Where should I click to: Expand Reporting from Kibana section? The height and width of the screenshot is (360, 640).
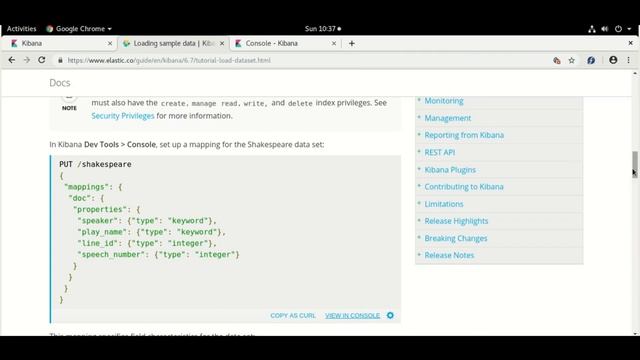point(464,135)
